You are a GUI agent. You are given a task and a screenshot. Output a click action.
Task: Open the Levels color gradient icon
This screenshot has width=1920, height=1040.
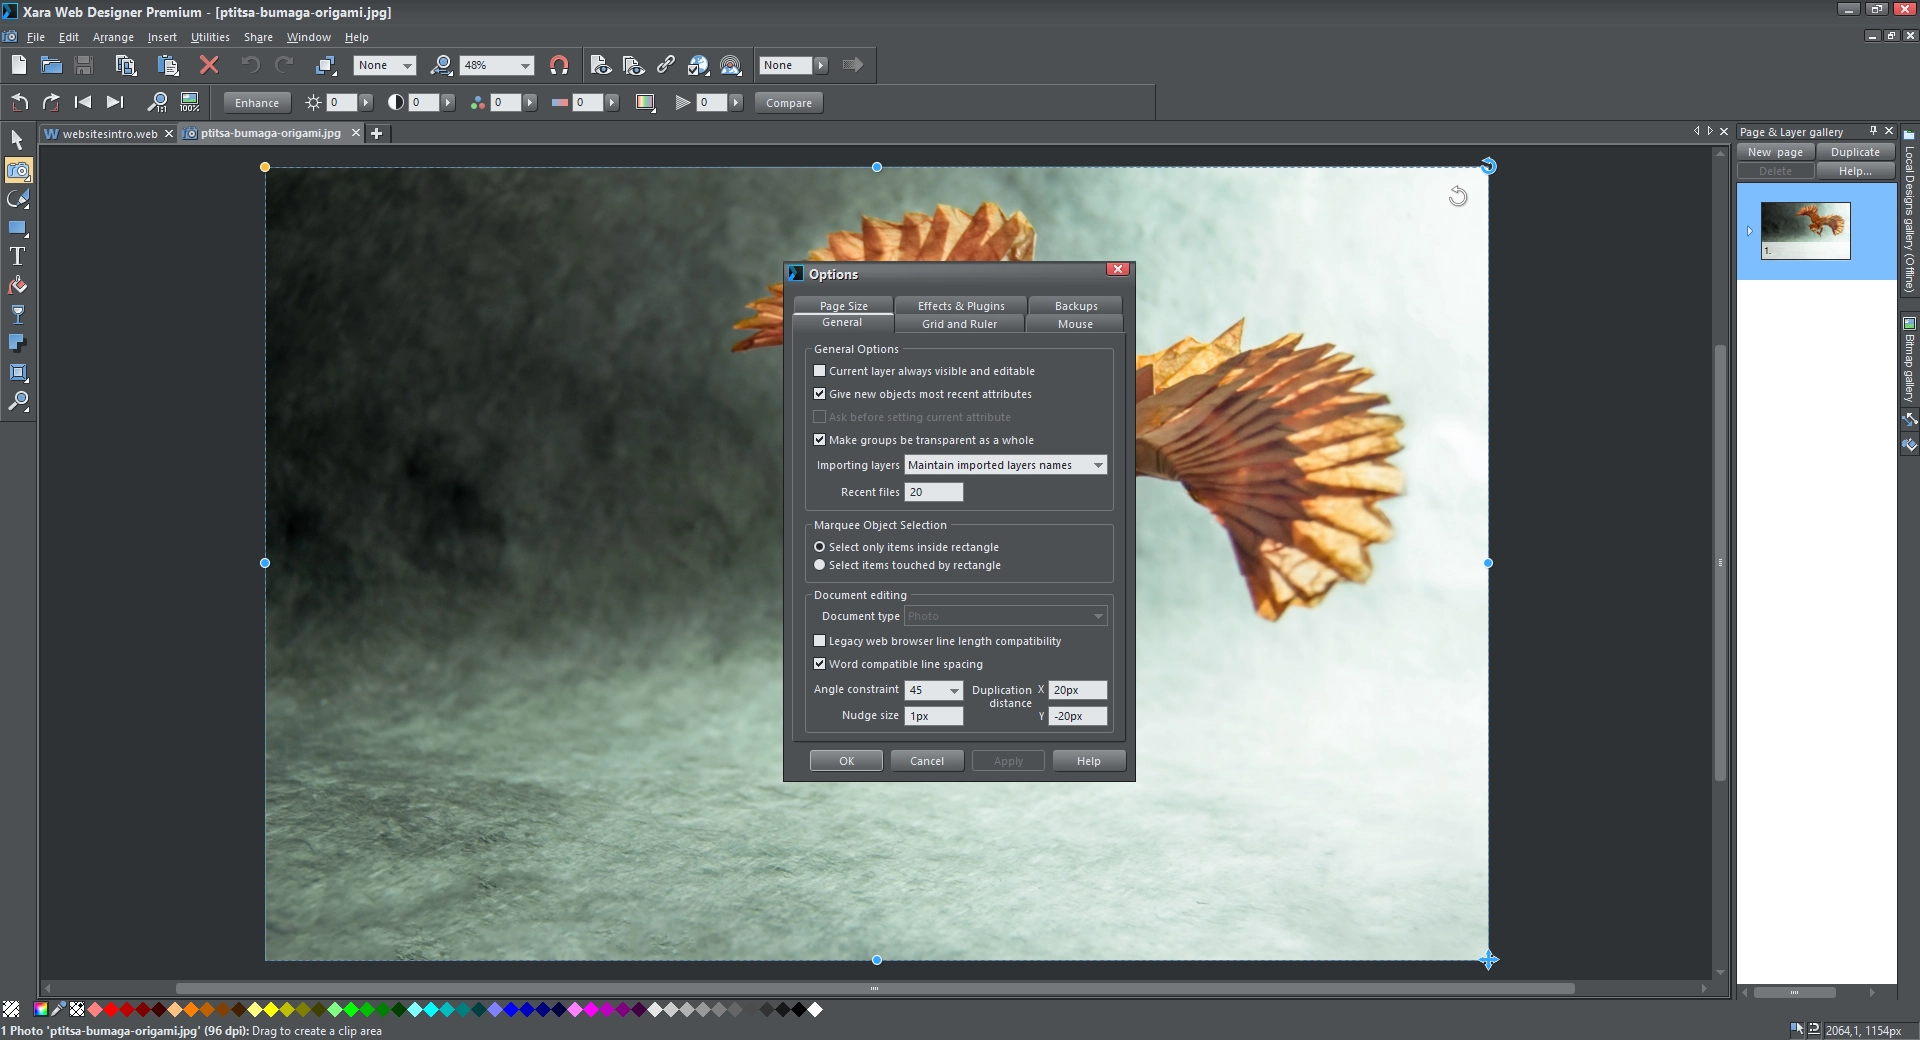coord(645,102)
